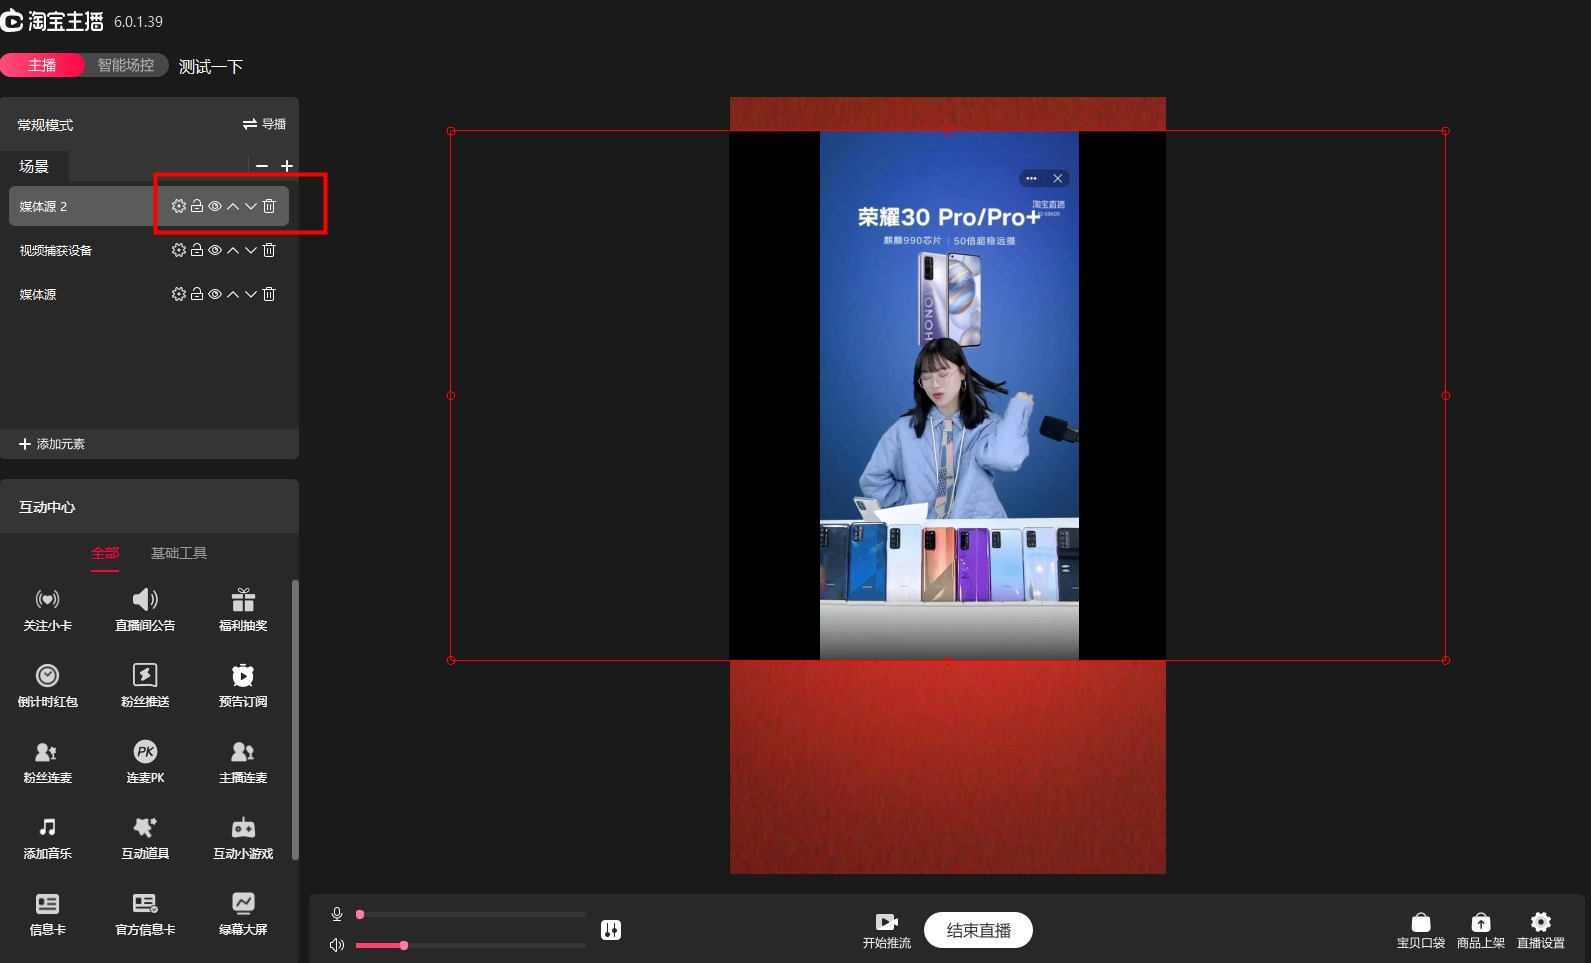This screenshot has width=1591, height=963.
Task: Move 视频捕获设备 up one level
Action: click(233, 250)
